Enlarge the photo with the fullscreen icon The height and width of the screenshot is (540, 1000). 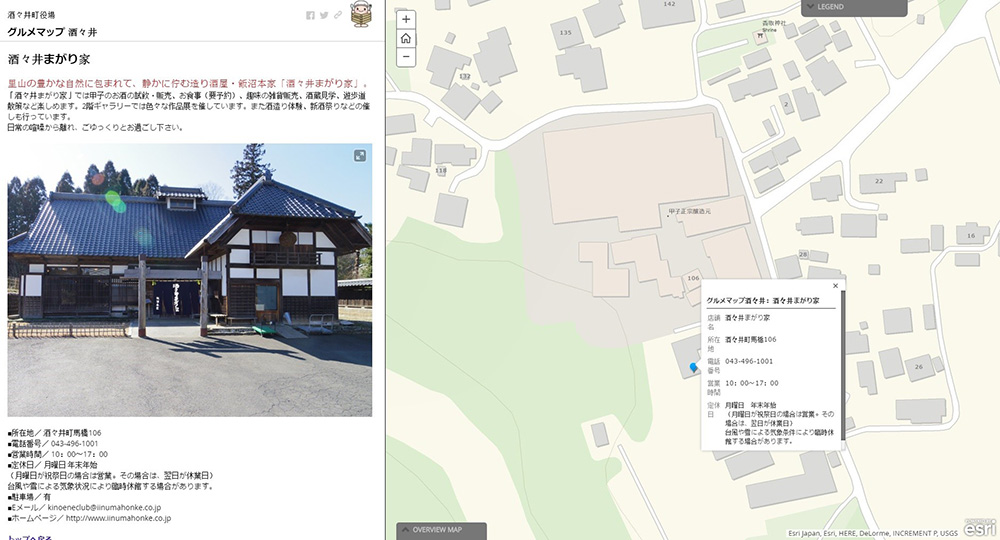(360, 155)
